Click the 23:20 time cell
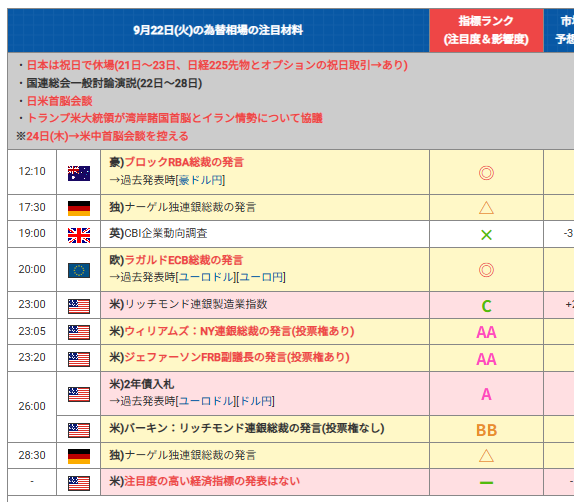 32,357
